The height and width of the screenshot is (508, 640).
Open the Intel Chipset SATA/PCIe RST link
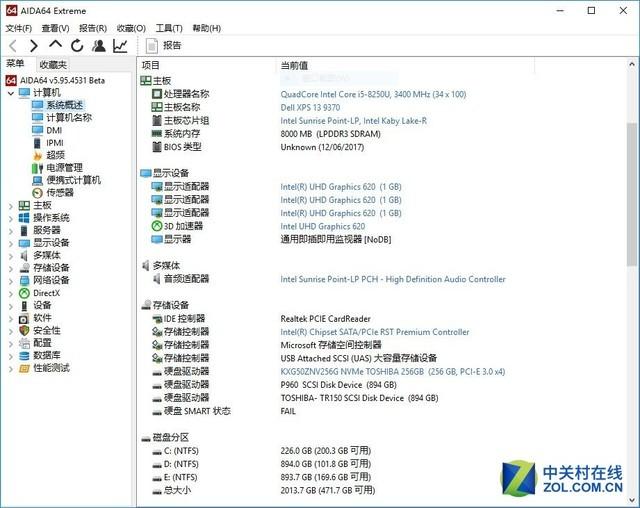pyautogui.click(x=375, y=332)
